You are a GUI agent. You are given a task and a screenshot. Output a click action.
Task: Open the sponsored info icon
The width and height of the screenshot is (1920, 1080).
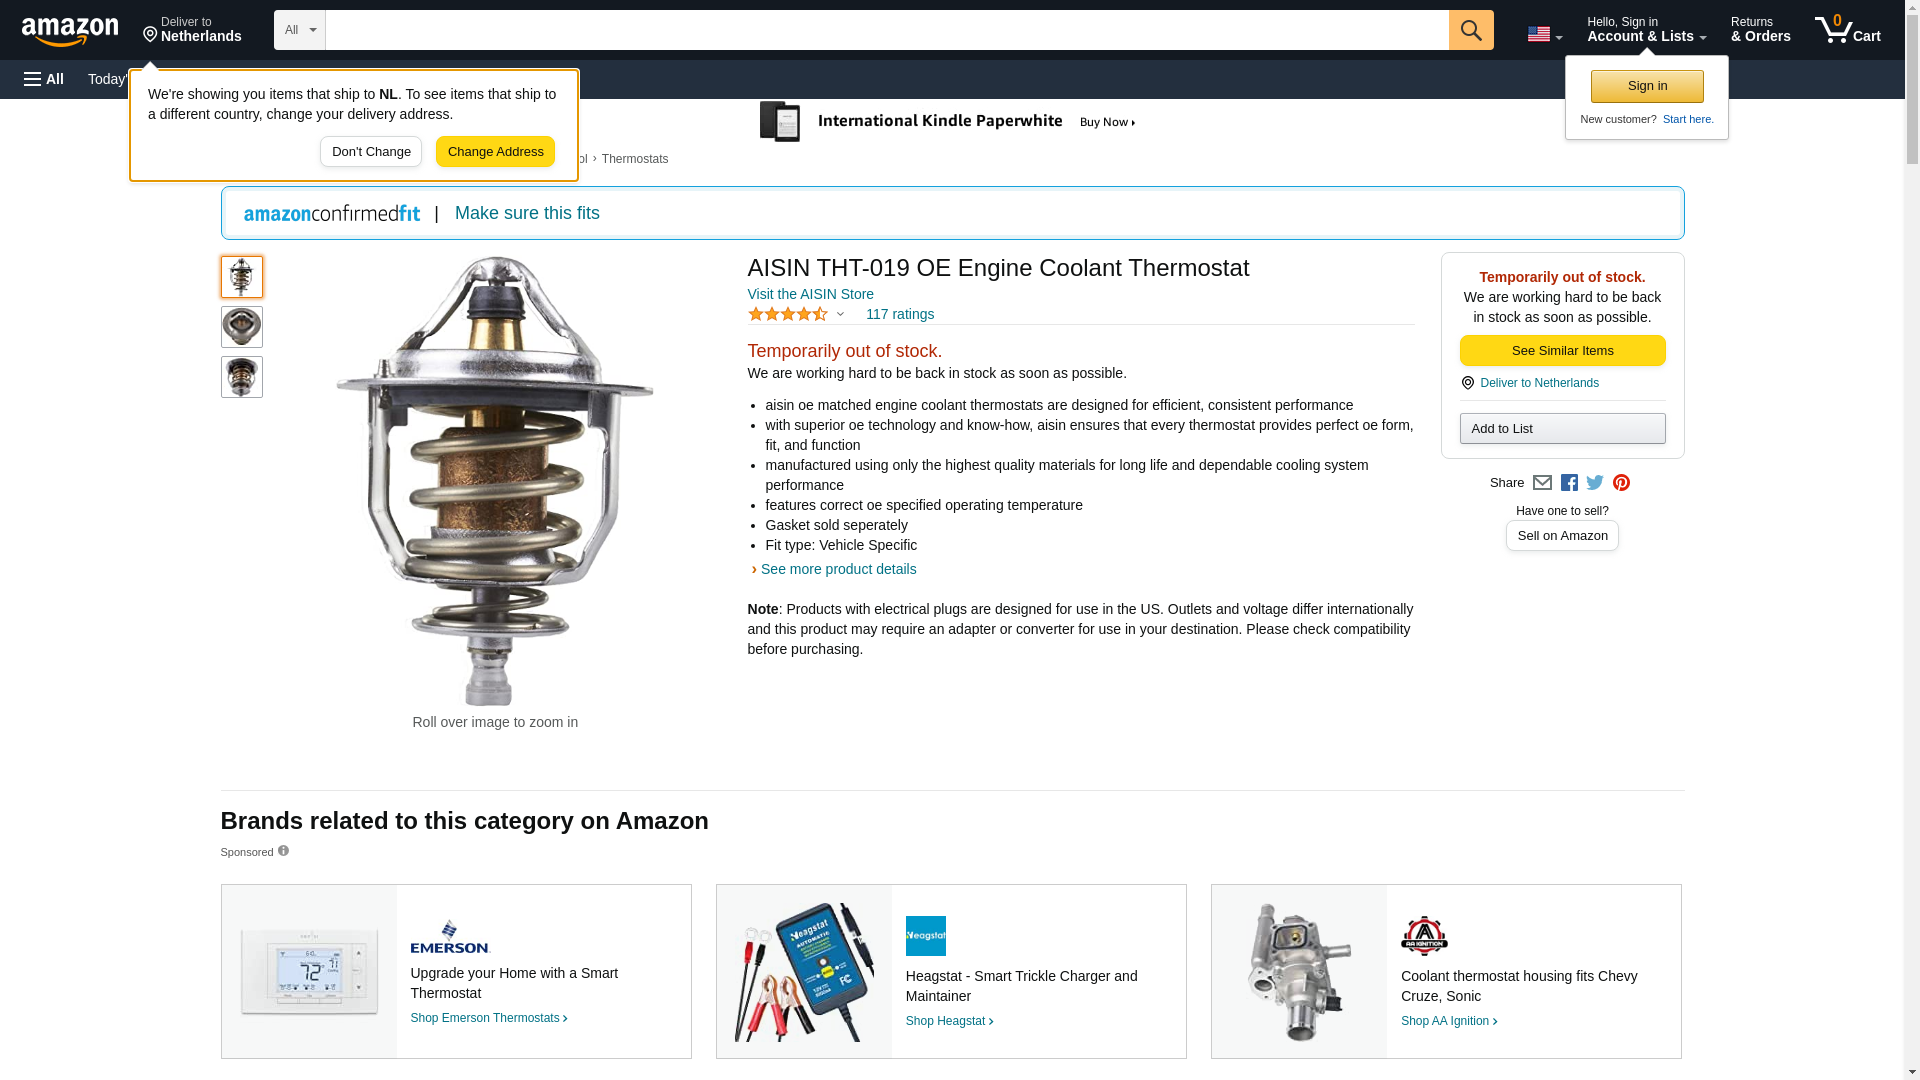[x=283, y=851]
